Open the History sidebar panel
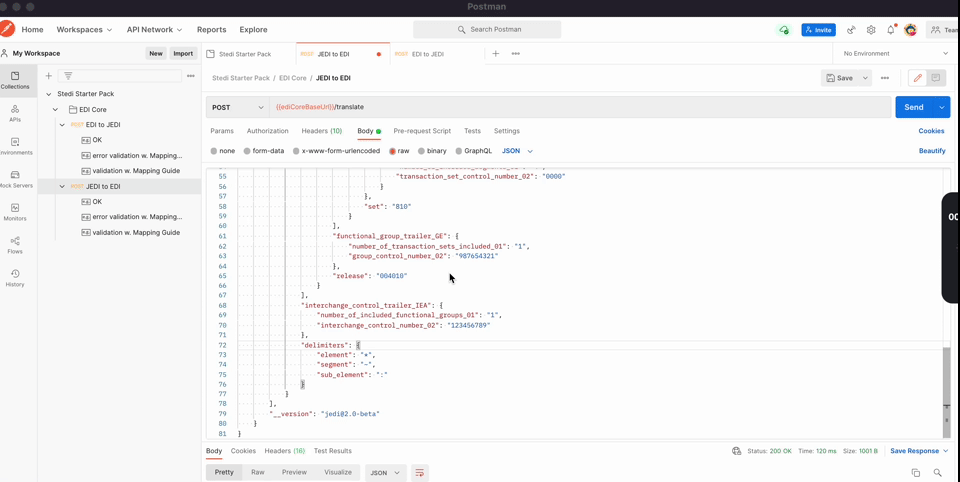 point(15,278)
